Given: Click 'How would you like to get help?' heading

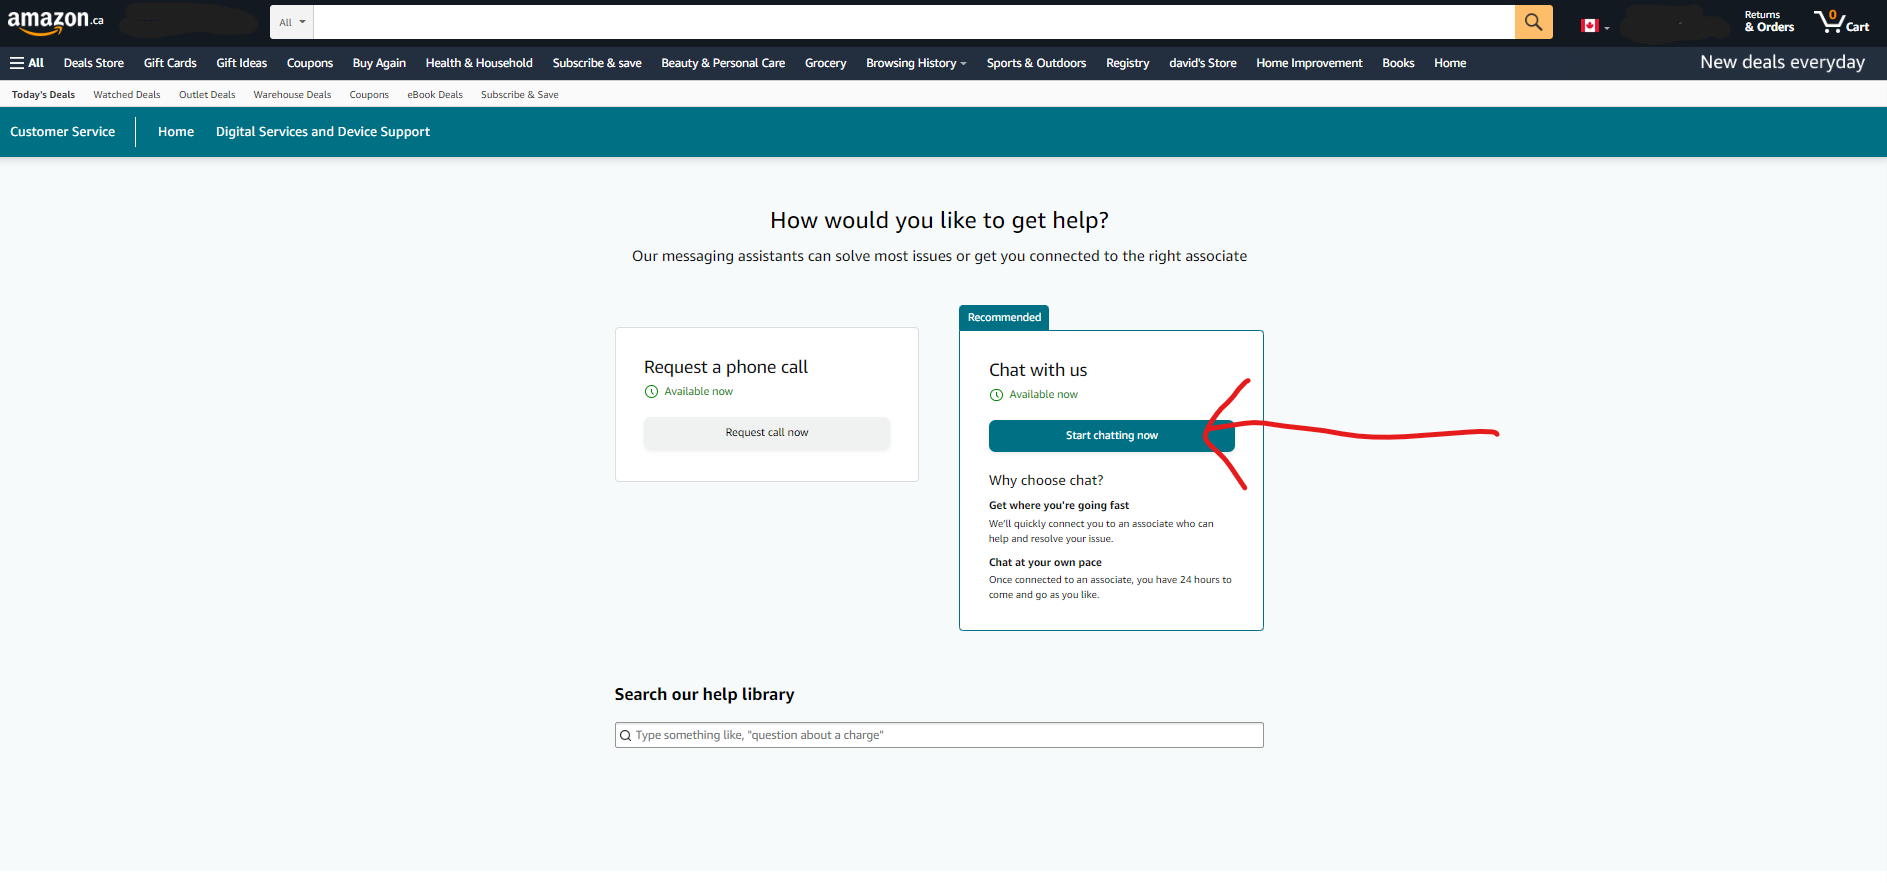Looking at the screenshot, I should coord(939,220).
